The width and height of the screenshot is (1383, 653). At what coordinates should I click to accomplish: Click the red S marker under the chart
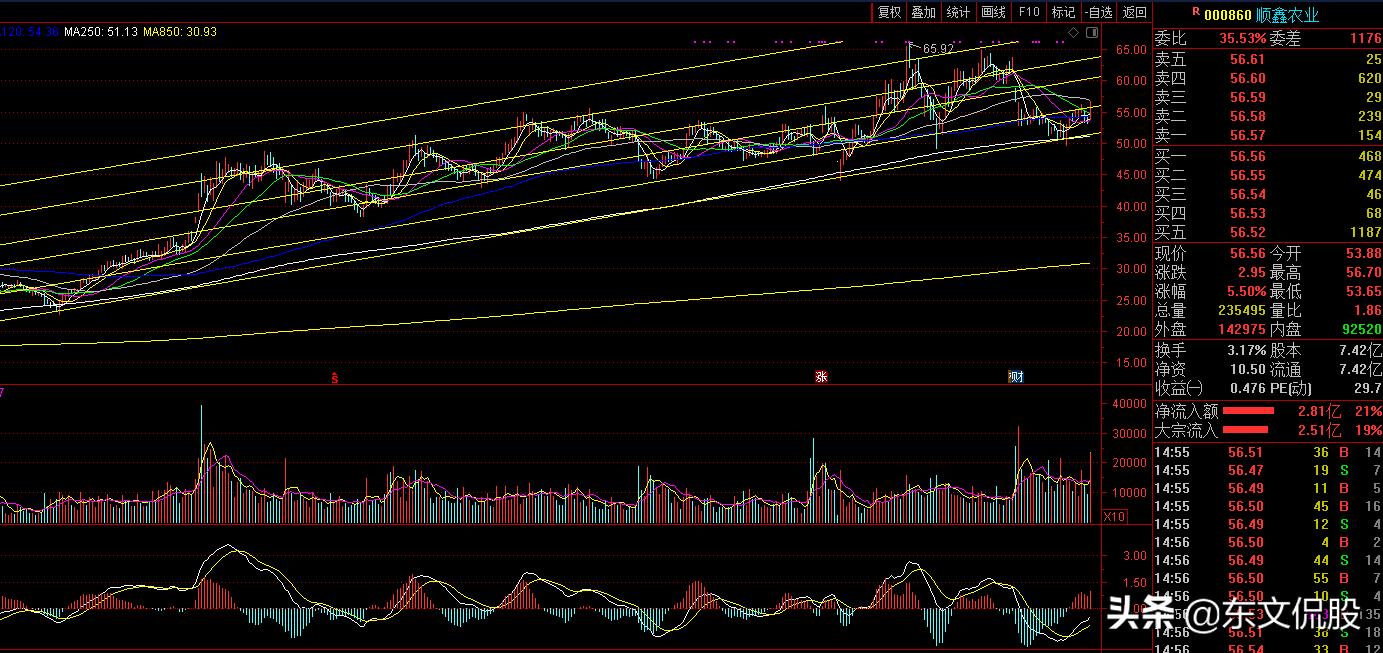(x=335, y=378)
